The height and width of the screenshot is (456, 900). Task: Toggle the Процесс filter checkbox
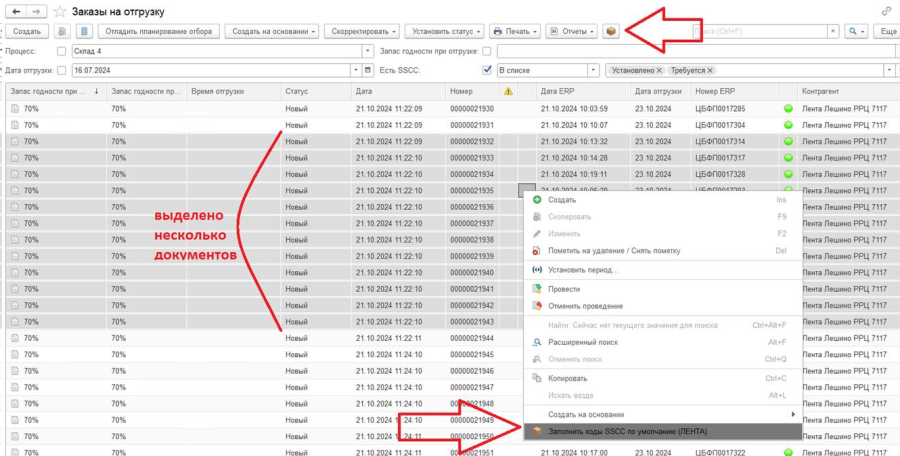[62, 51]
